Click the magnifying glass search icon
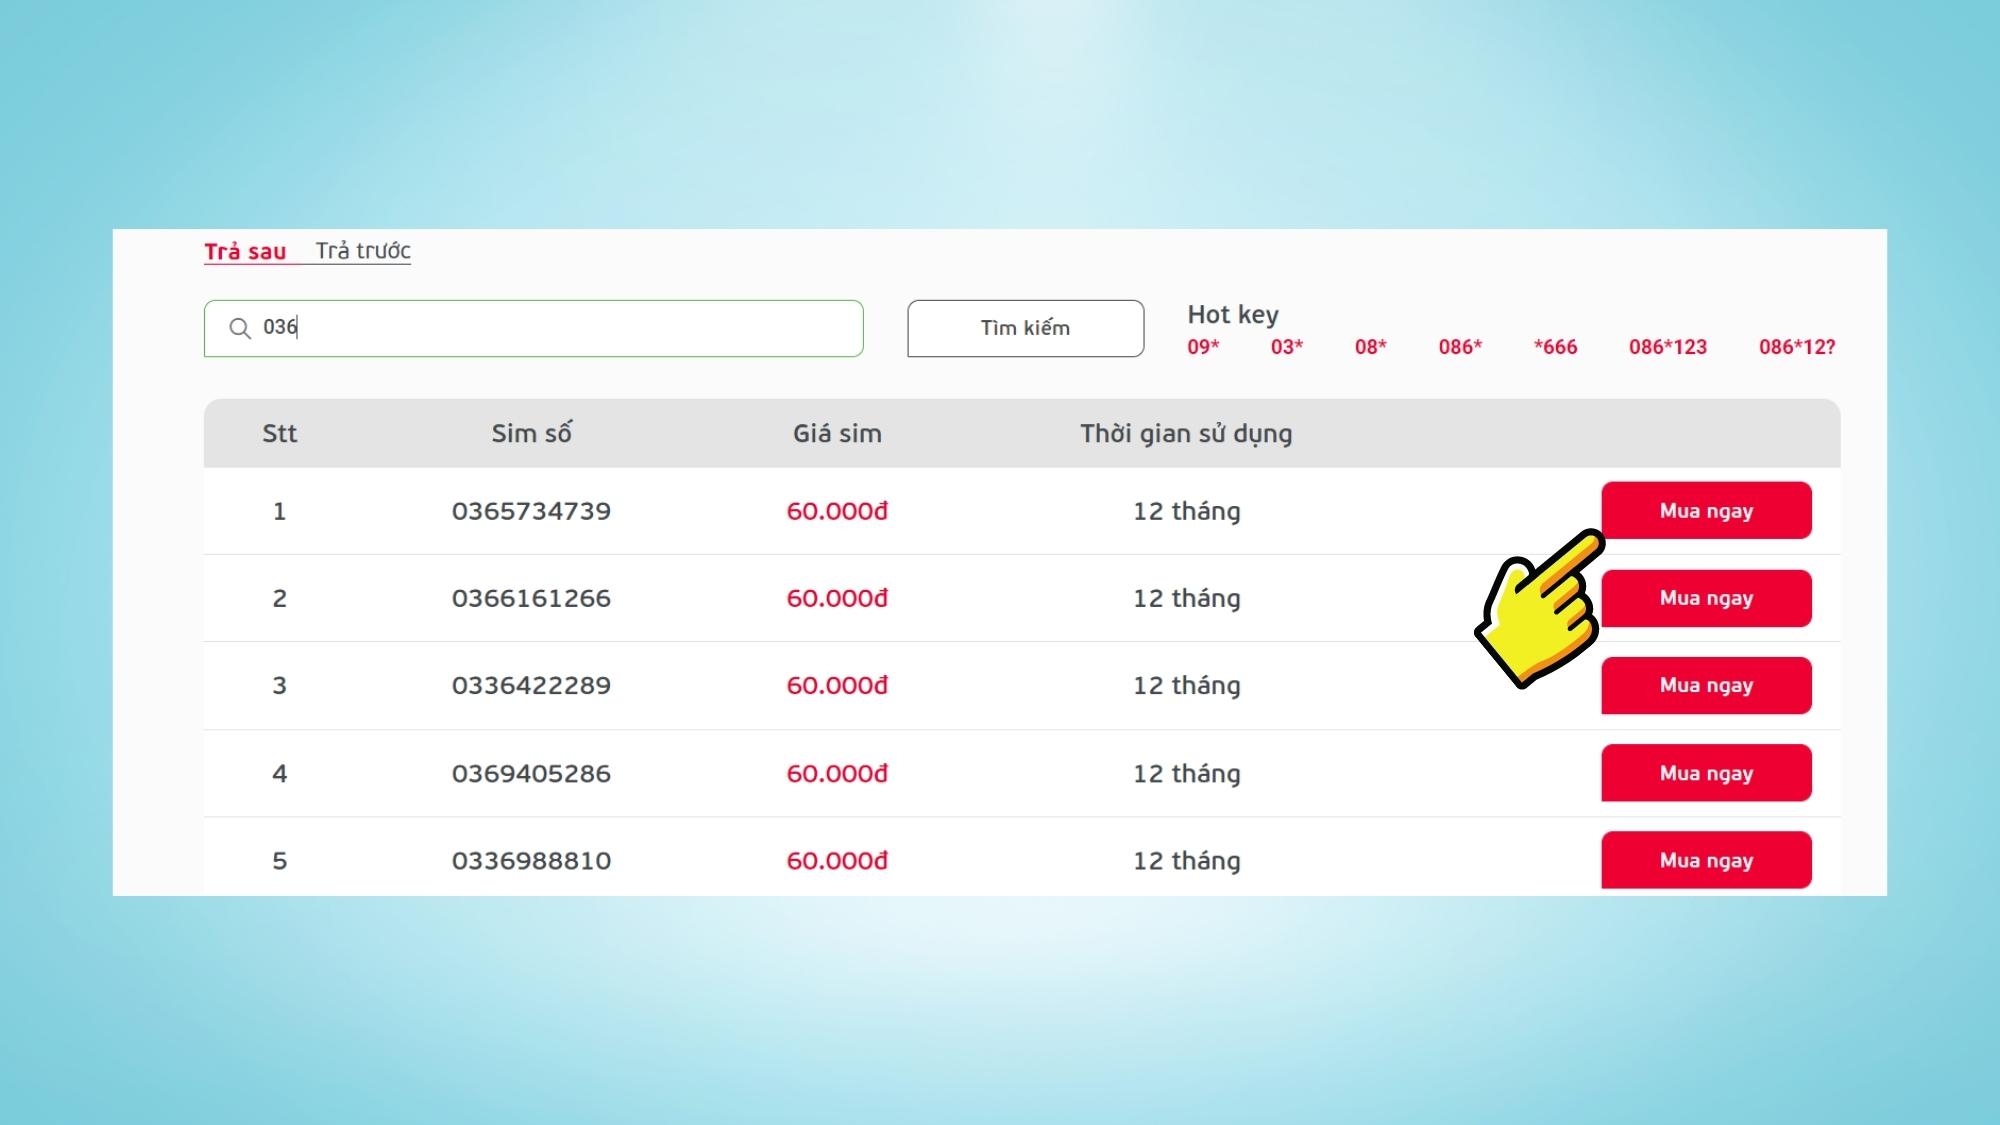Screen dimensions: 2000x1125 (x=239, y=328)
